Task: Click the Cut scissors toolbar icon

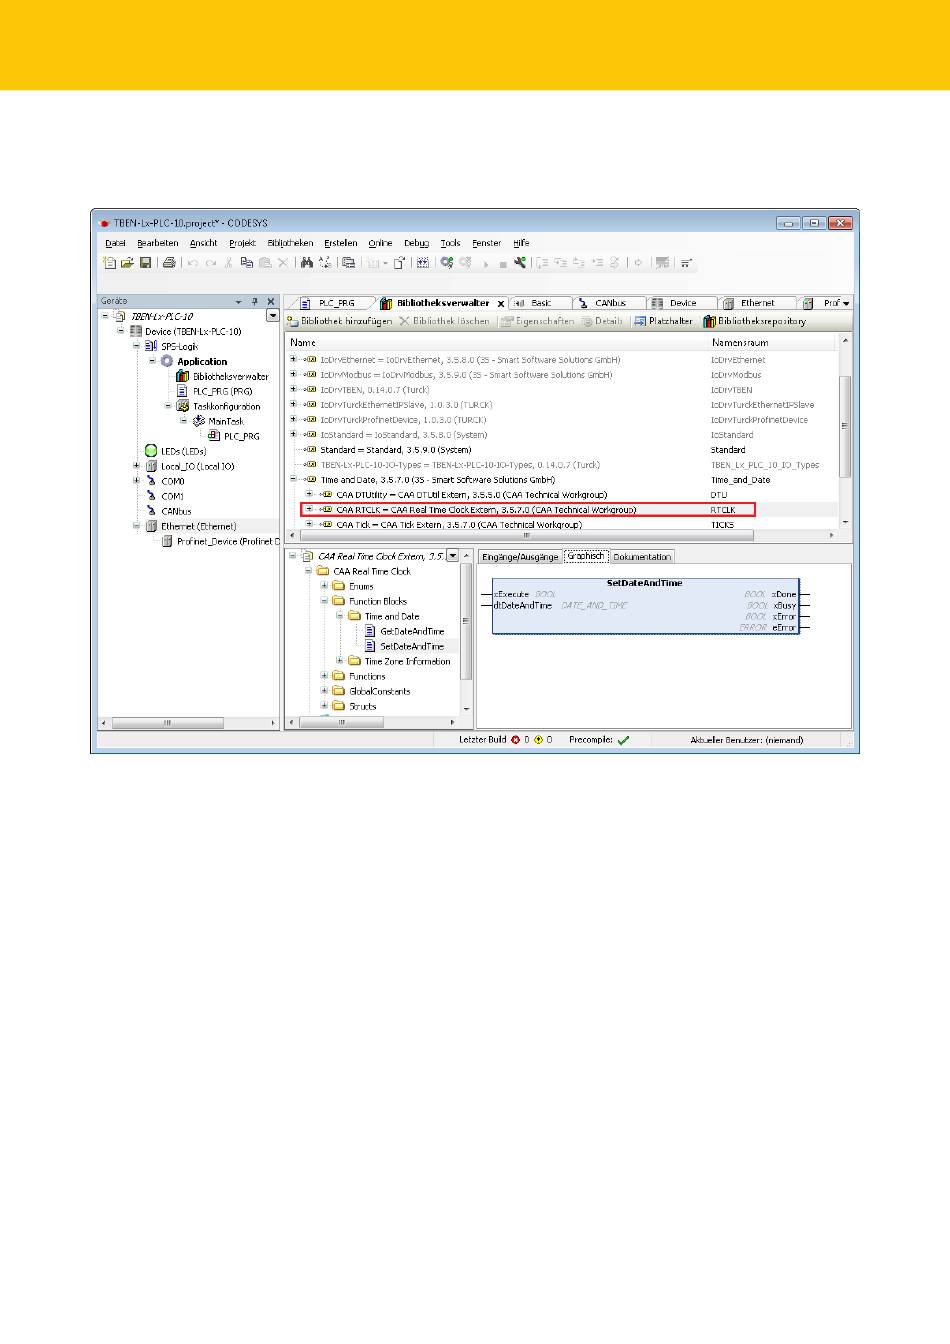Action: (x=229, y=263)
